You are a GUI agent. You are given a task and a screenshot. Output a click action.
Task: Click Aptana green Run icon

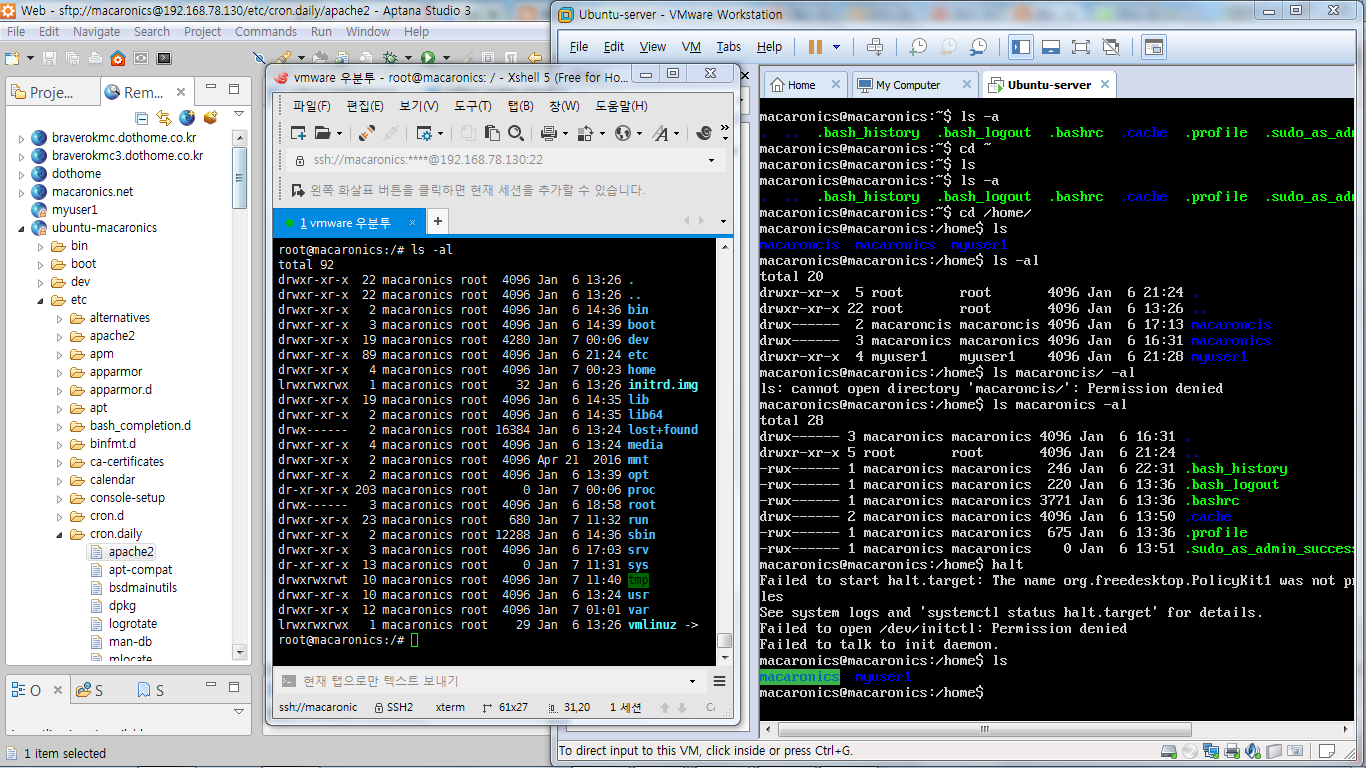428,58
